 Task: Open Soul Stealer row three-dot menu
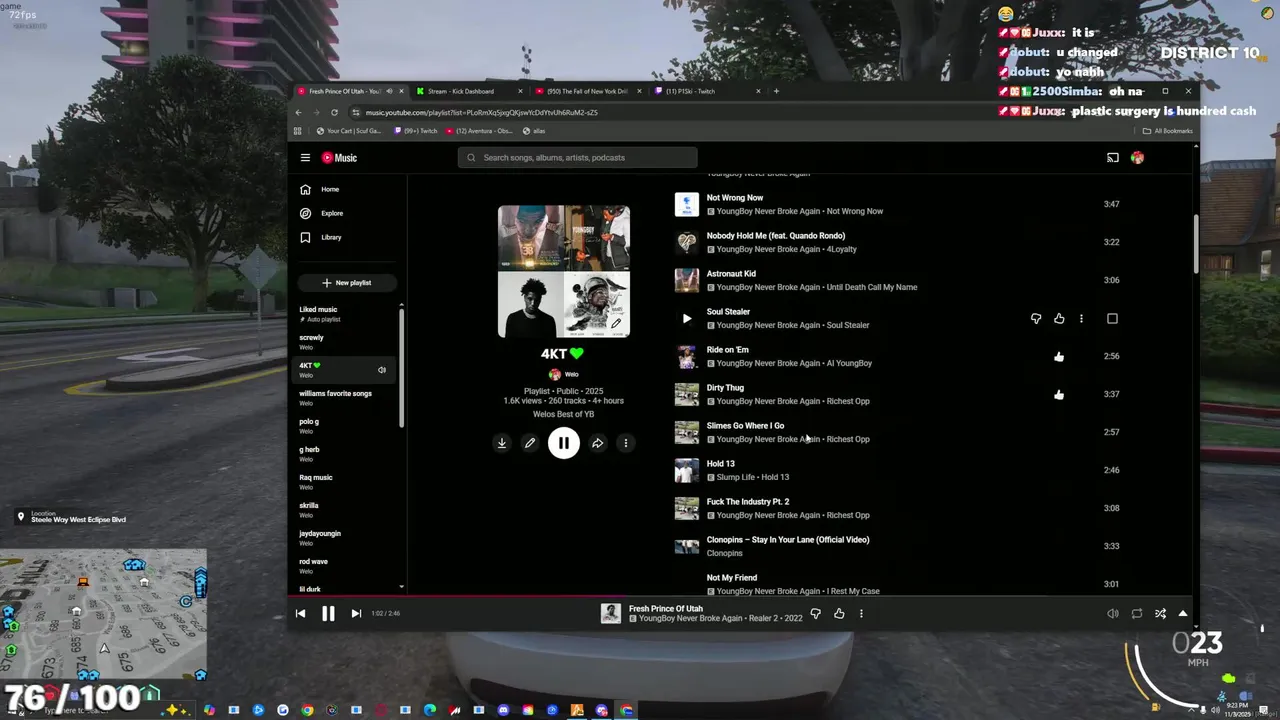(1081, 318)
